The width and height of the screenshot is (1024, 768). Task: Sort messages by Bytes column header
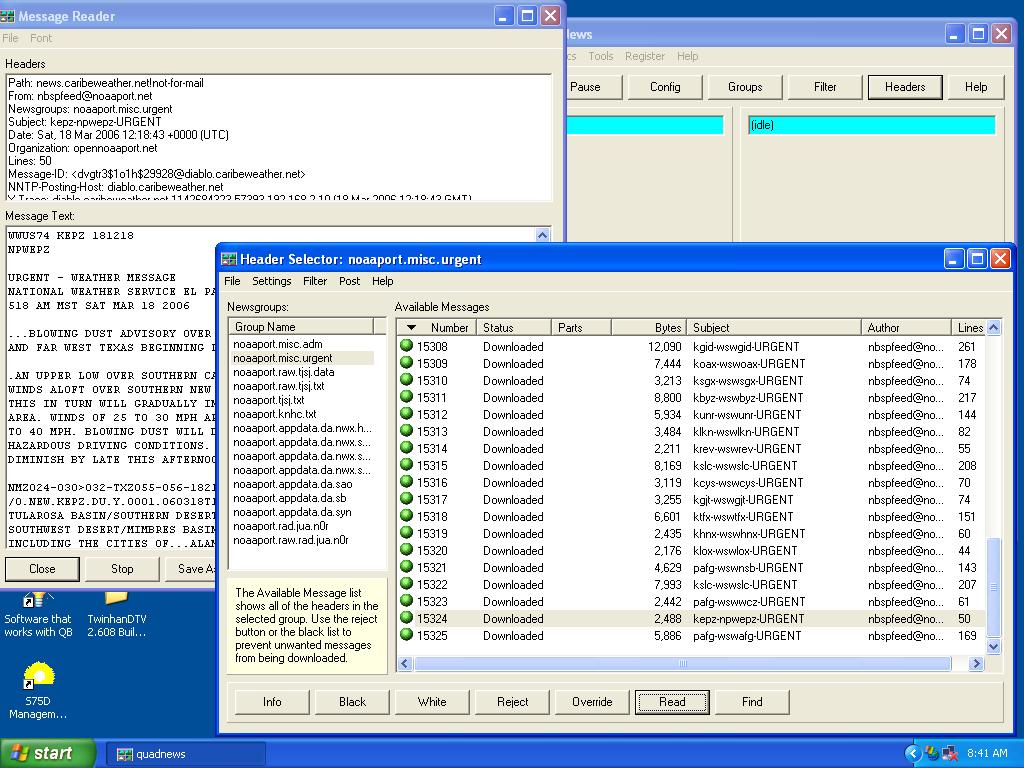click(x=648, y=327)
